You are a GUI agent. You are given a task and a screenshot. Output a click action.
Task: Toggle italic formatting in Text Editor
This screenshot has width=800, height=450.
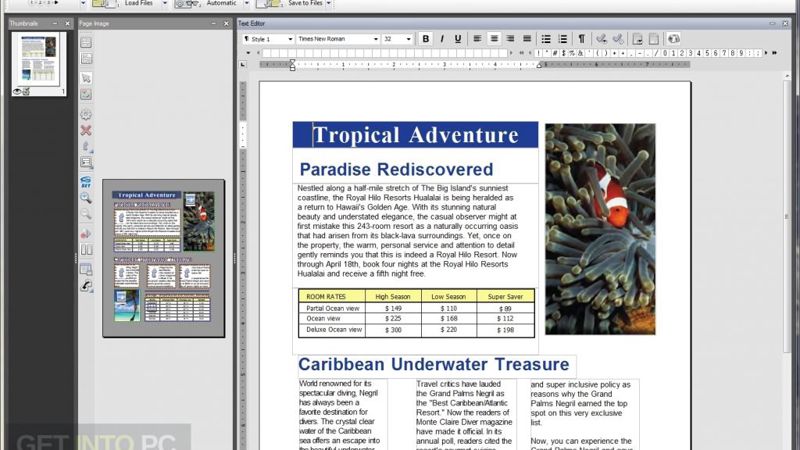[442, 39]
